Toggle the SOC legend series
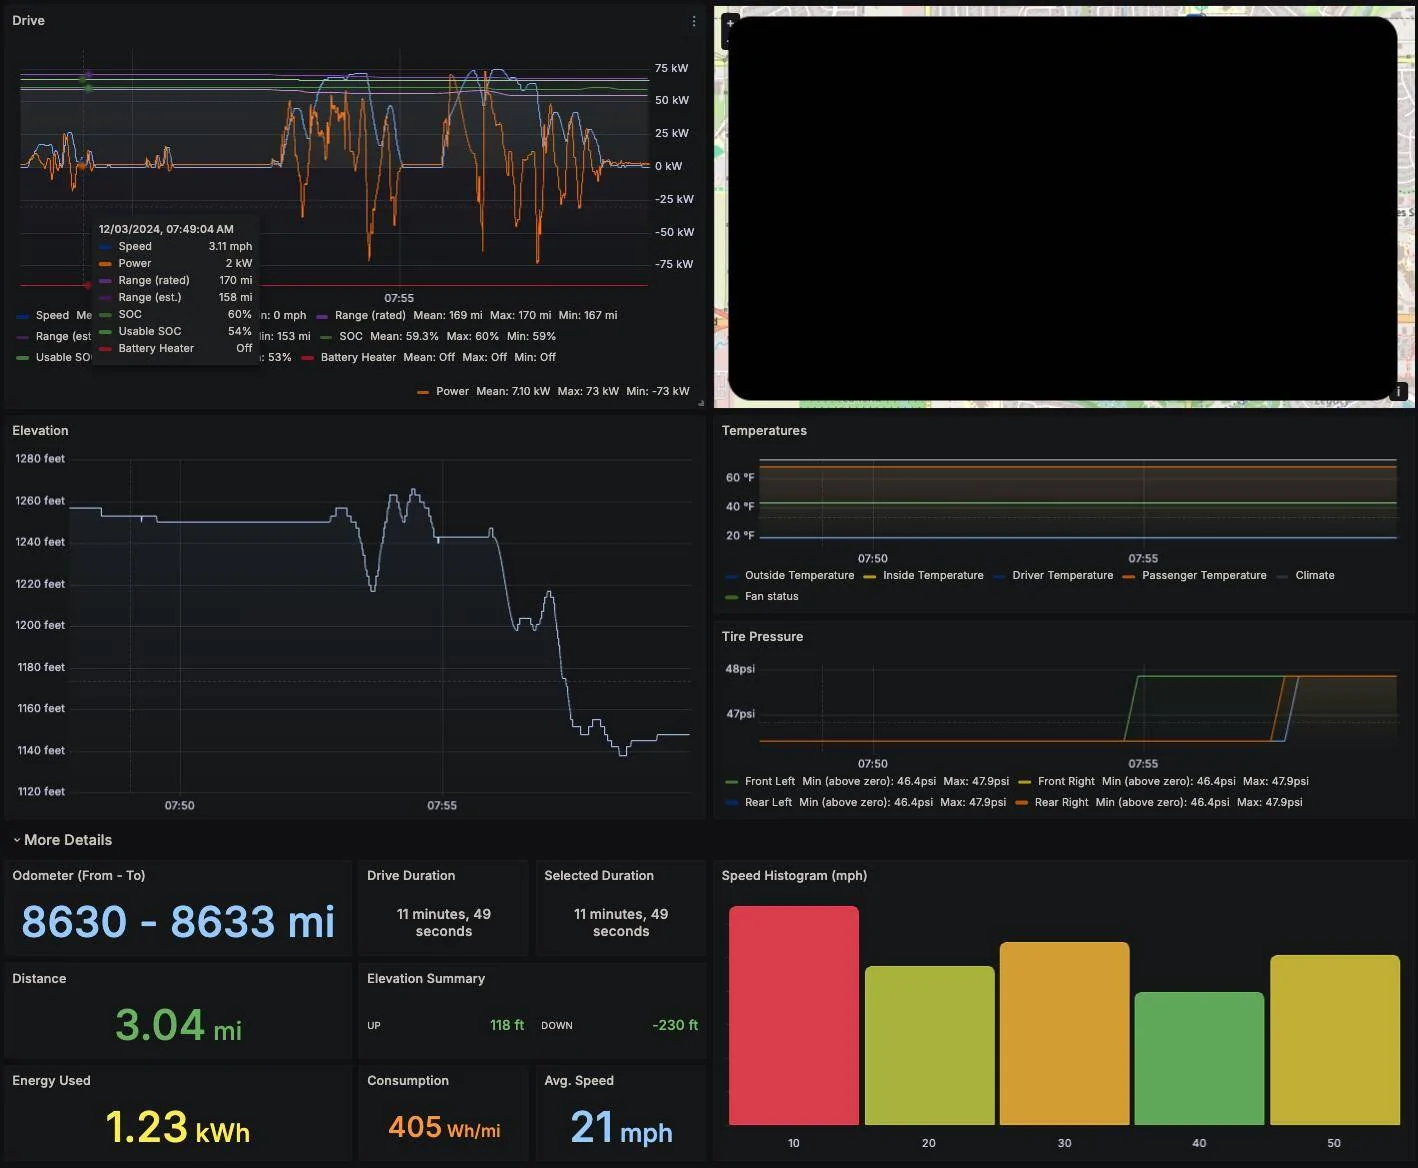Image resolution: width=1418 pixels, height=1168 pixels. point(351,336)
